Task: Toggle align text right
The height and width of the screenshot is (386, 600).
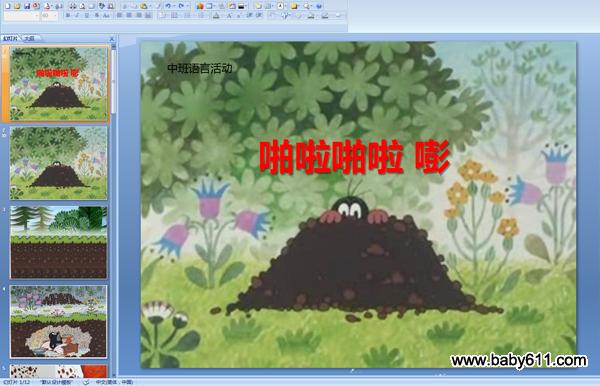Action: point(139,16)
